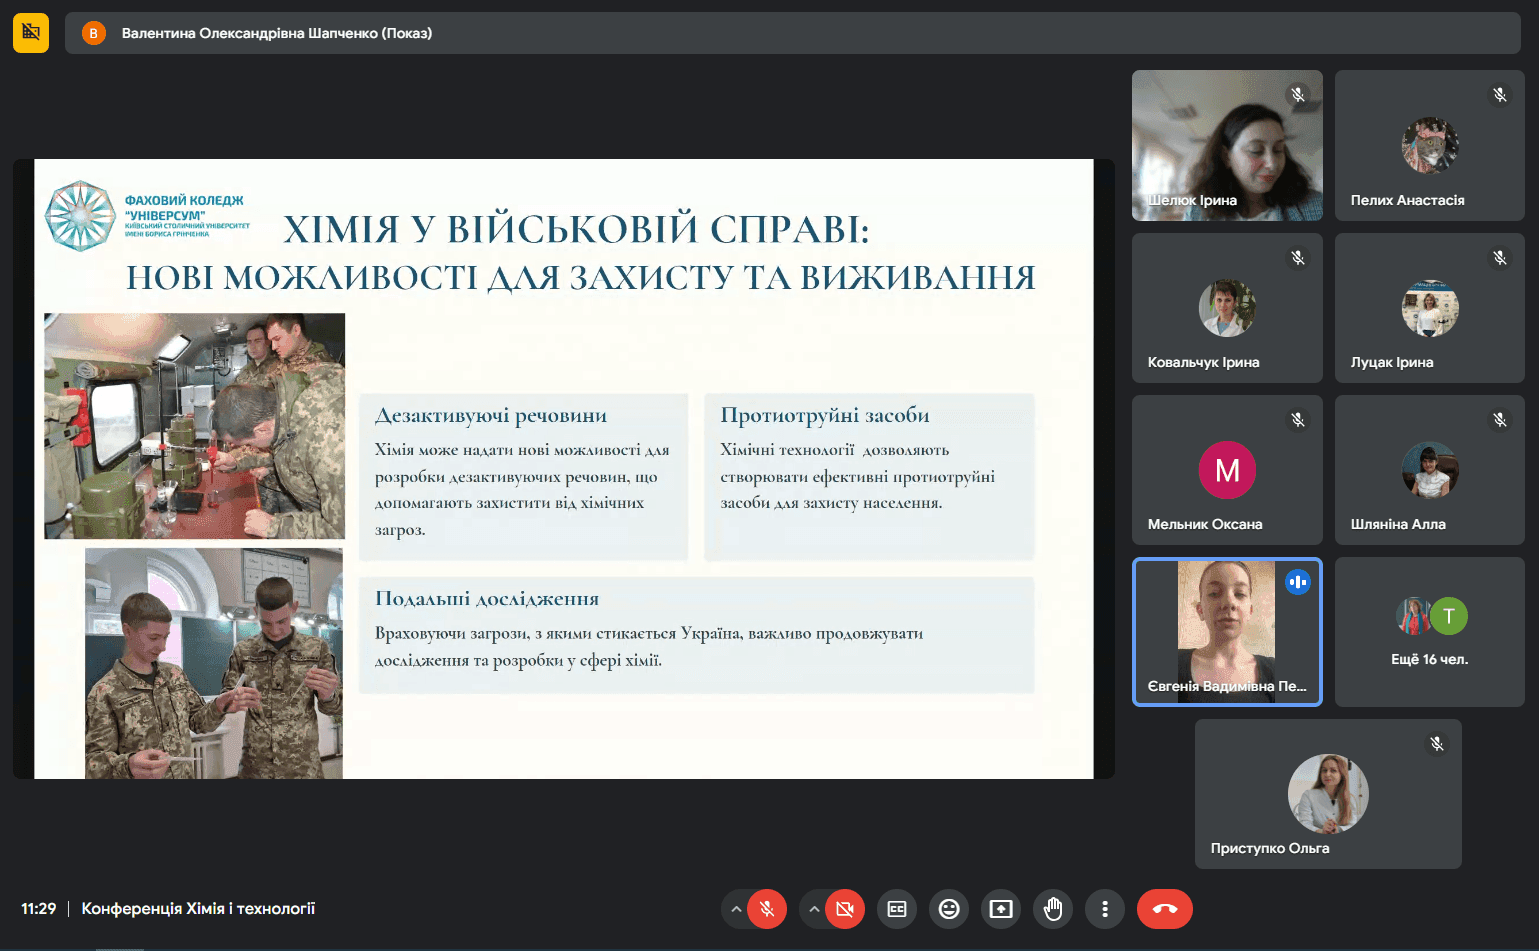Raise hand with the hand icon

pos(1053,909)
